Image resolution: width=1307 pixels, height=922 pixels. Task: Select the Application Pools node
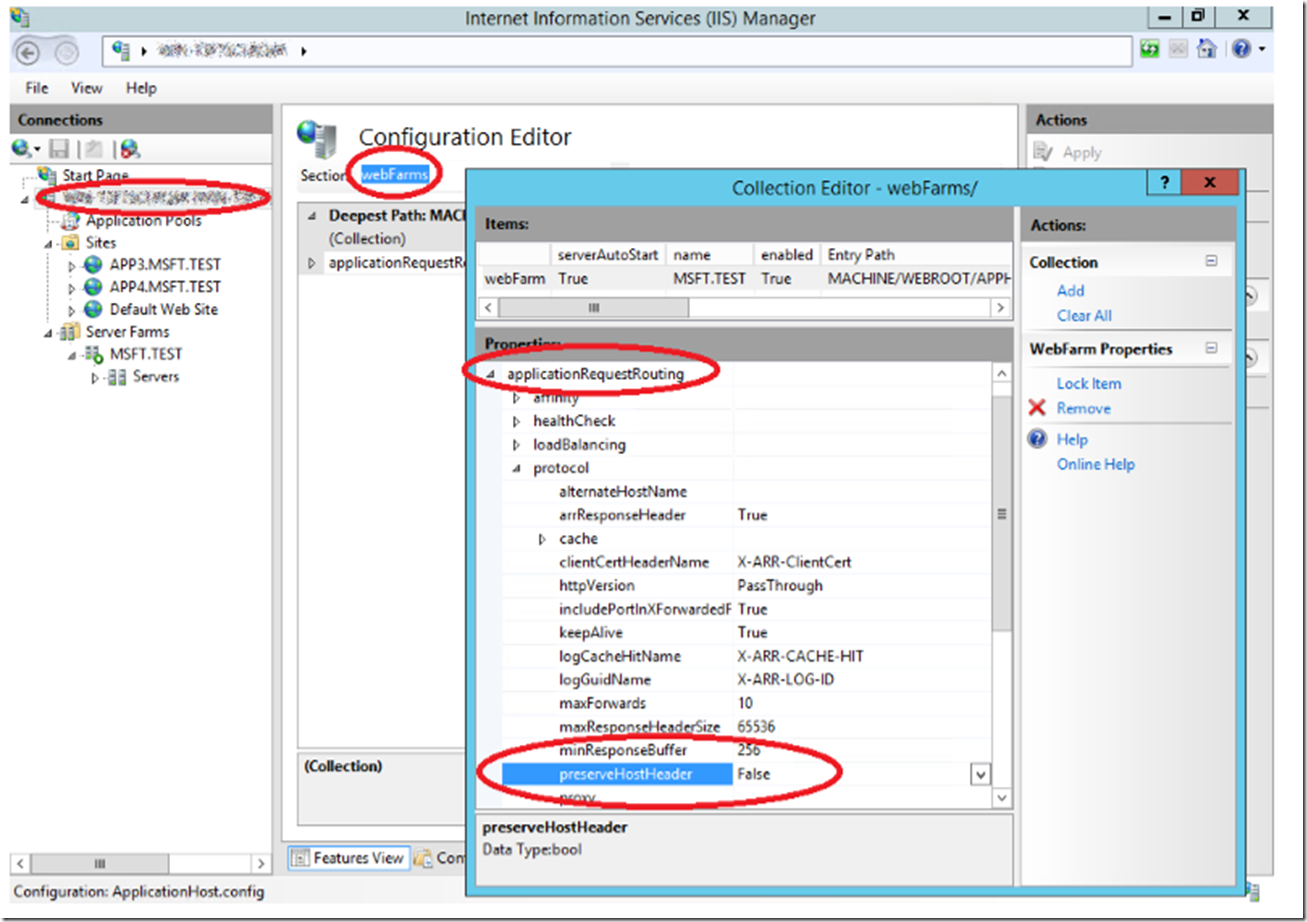[143, 221]
